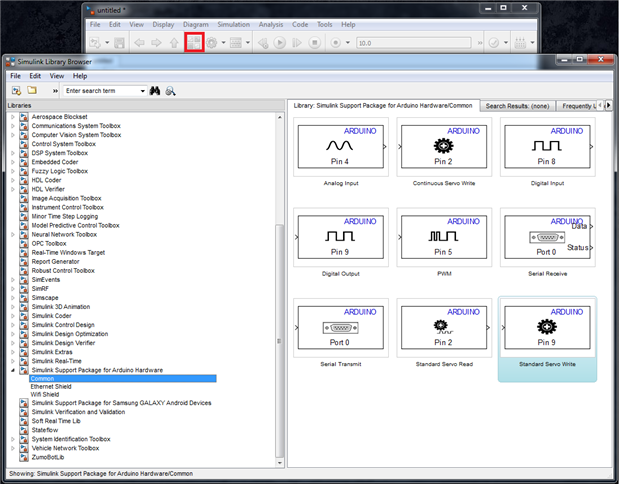Collapse Simulink Support Package for Arduino Hardware
This screenshot has height=484, width=619.
(x=12, y=370)
